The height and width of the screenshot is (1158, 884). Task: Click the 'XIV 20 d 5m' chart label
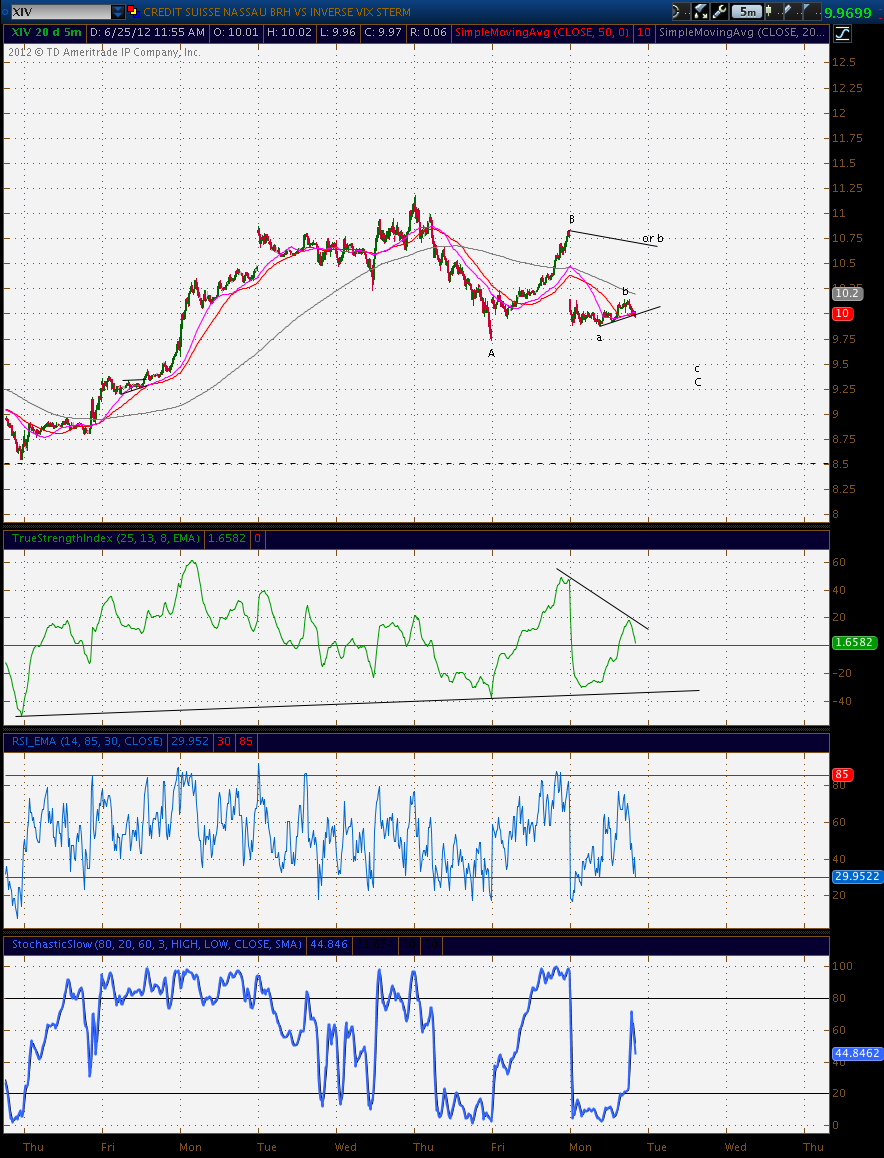[46, 32]
